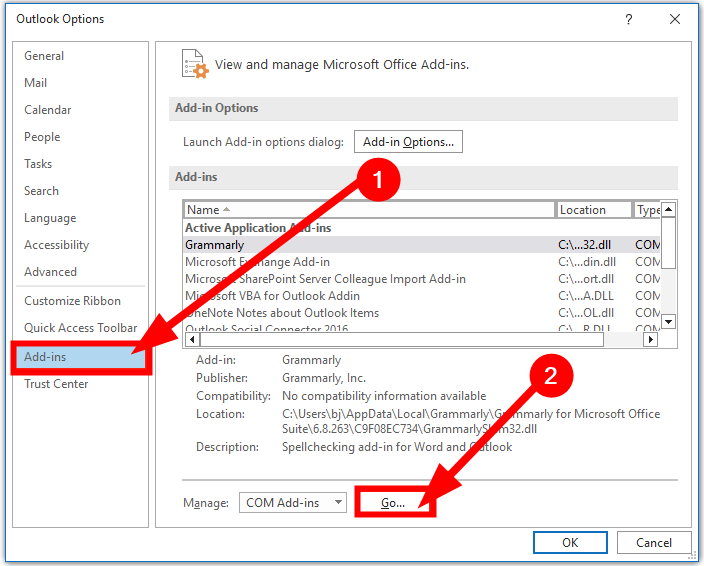Click the list scroll up arrow
Screen dimensions: 704x566
click(669, 209)
